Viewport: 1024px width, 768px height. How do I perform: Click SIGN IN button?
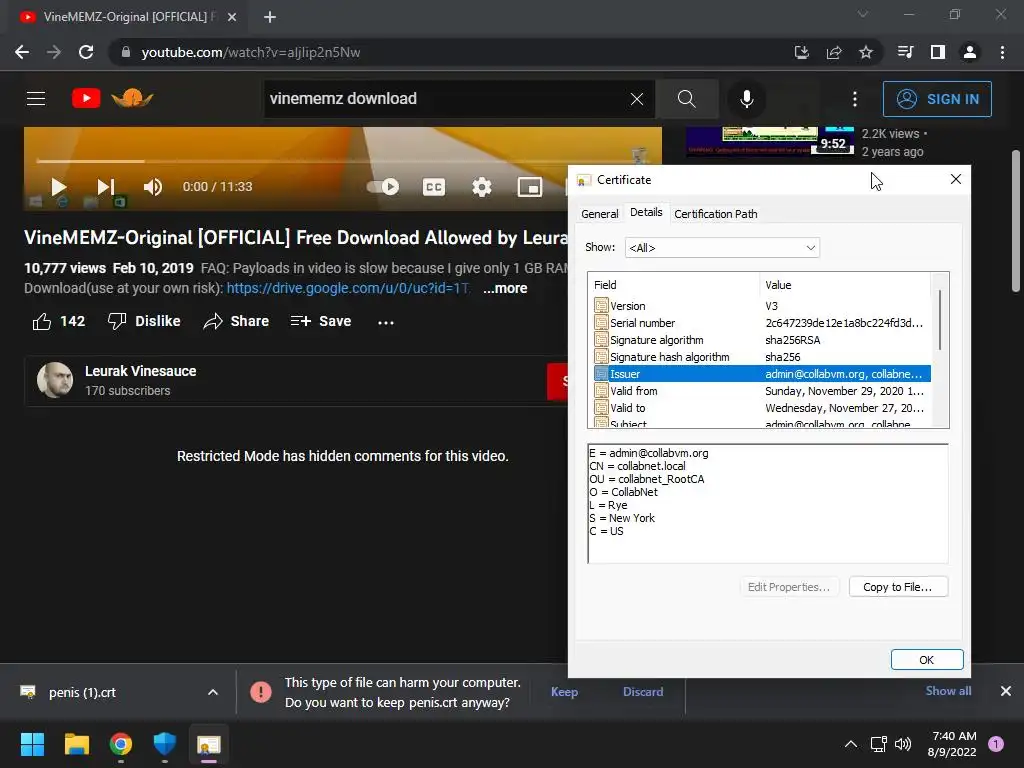coord(937,99)
